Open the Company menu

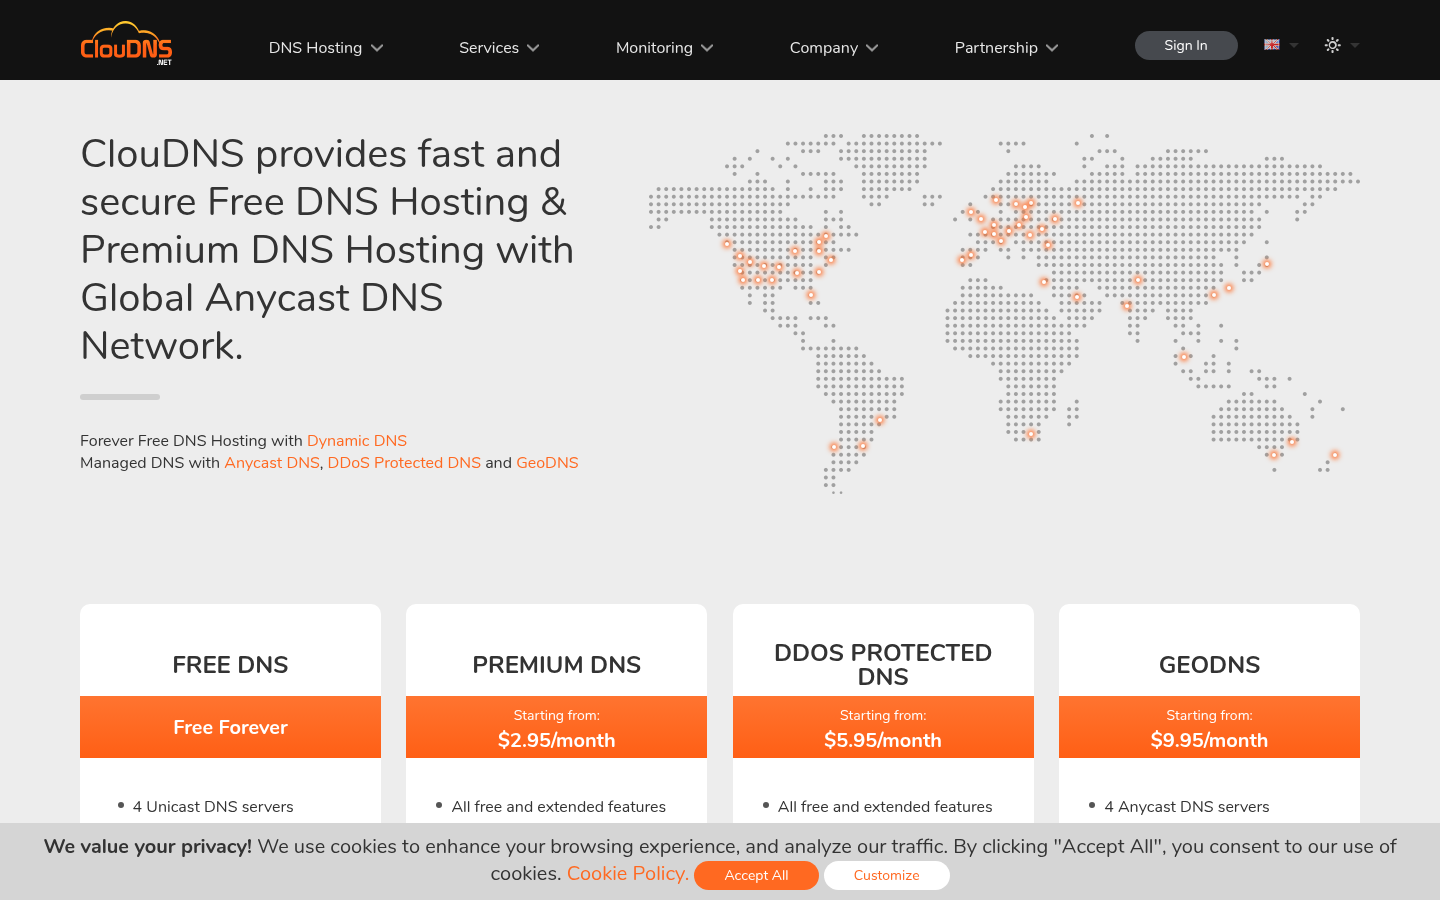pos(834,48)
